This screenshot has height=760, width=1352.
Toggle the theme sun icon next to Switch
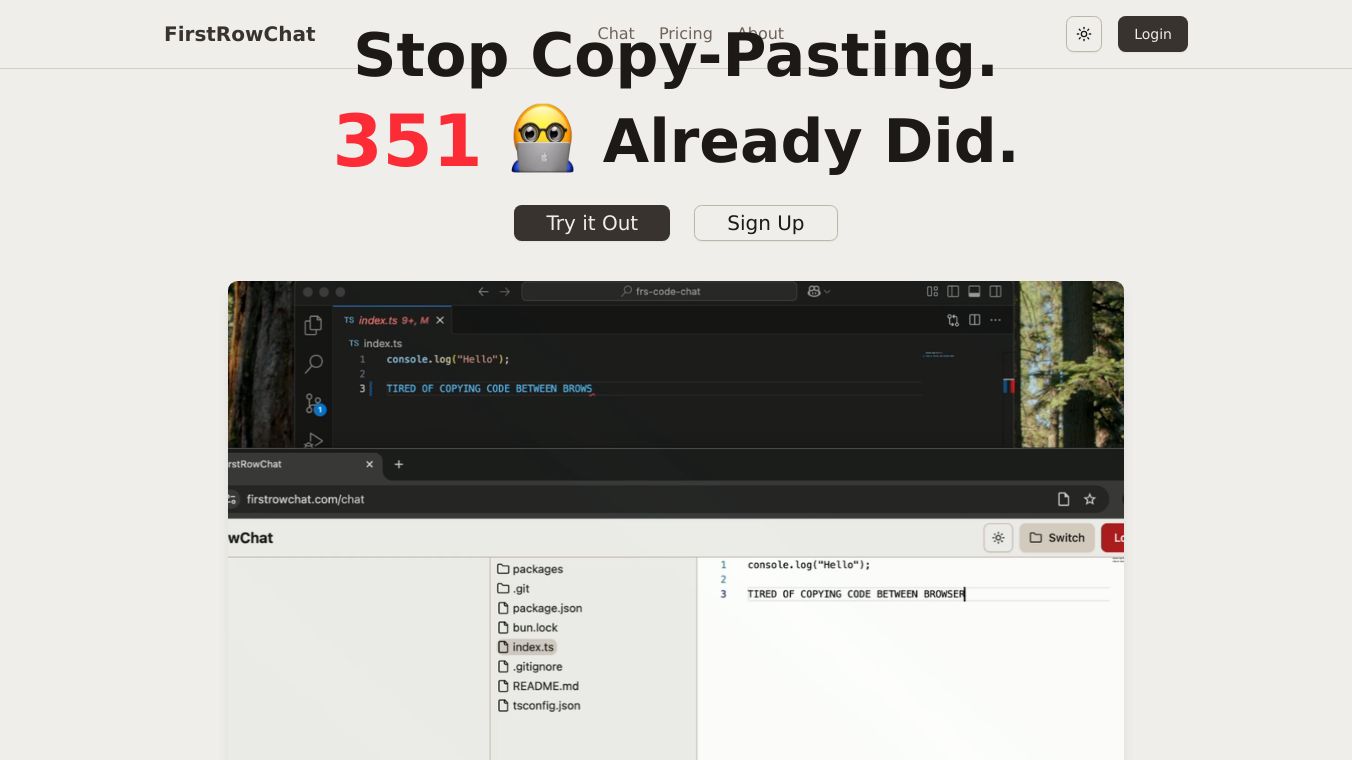998,537
